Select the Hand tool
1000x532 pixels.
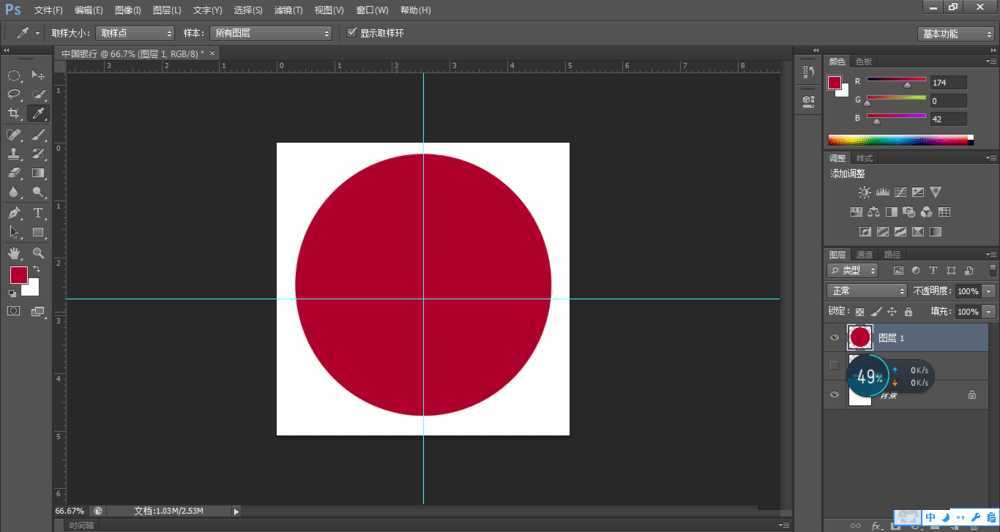[15, 253]
